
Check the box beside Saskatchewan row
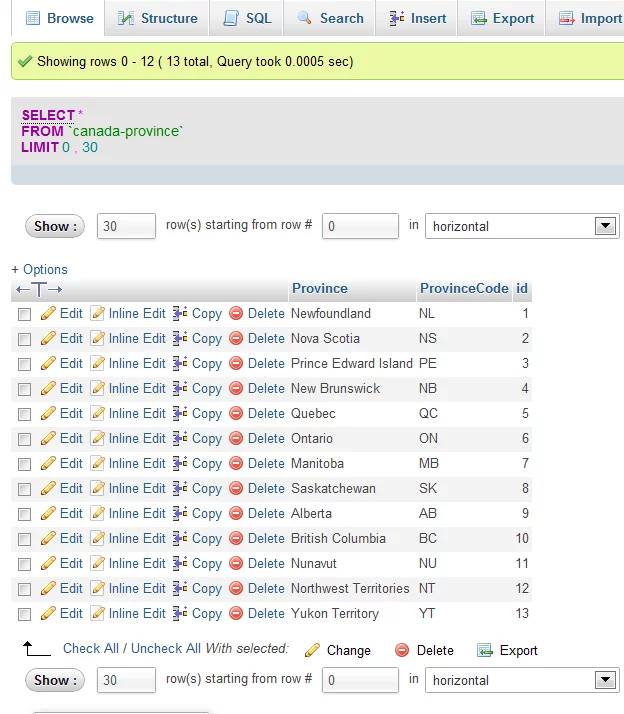(x=25, y=489)
